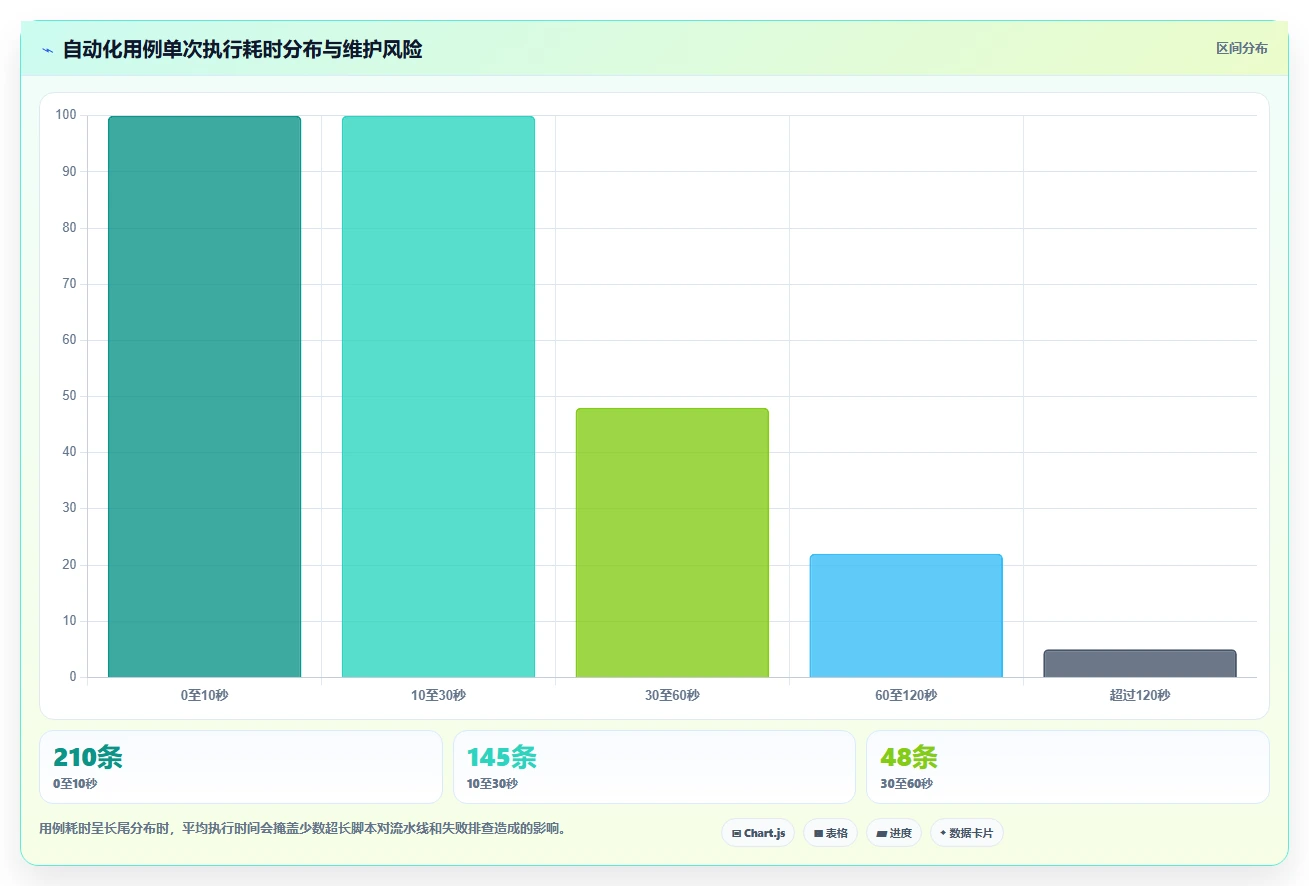Click the footnote about 长尾分布

[303, 829]
